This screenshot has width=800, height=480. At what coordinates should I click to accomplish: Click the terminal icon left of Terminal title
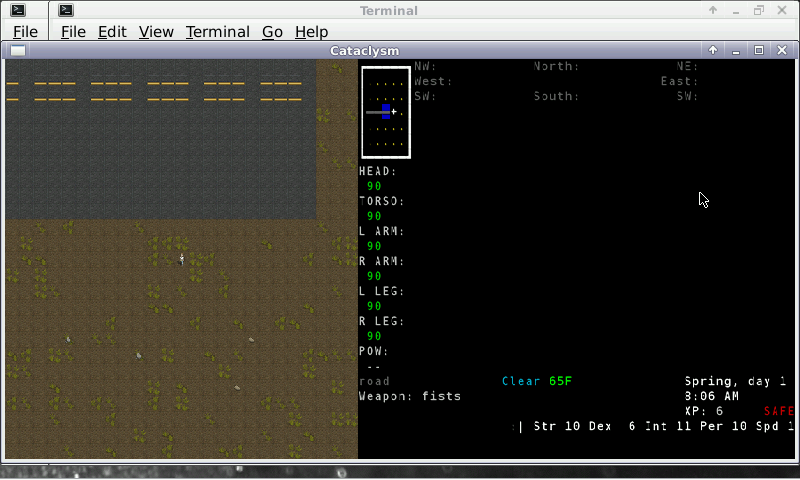65,11
